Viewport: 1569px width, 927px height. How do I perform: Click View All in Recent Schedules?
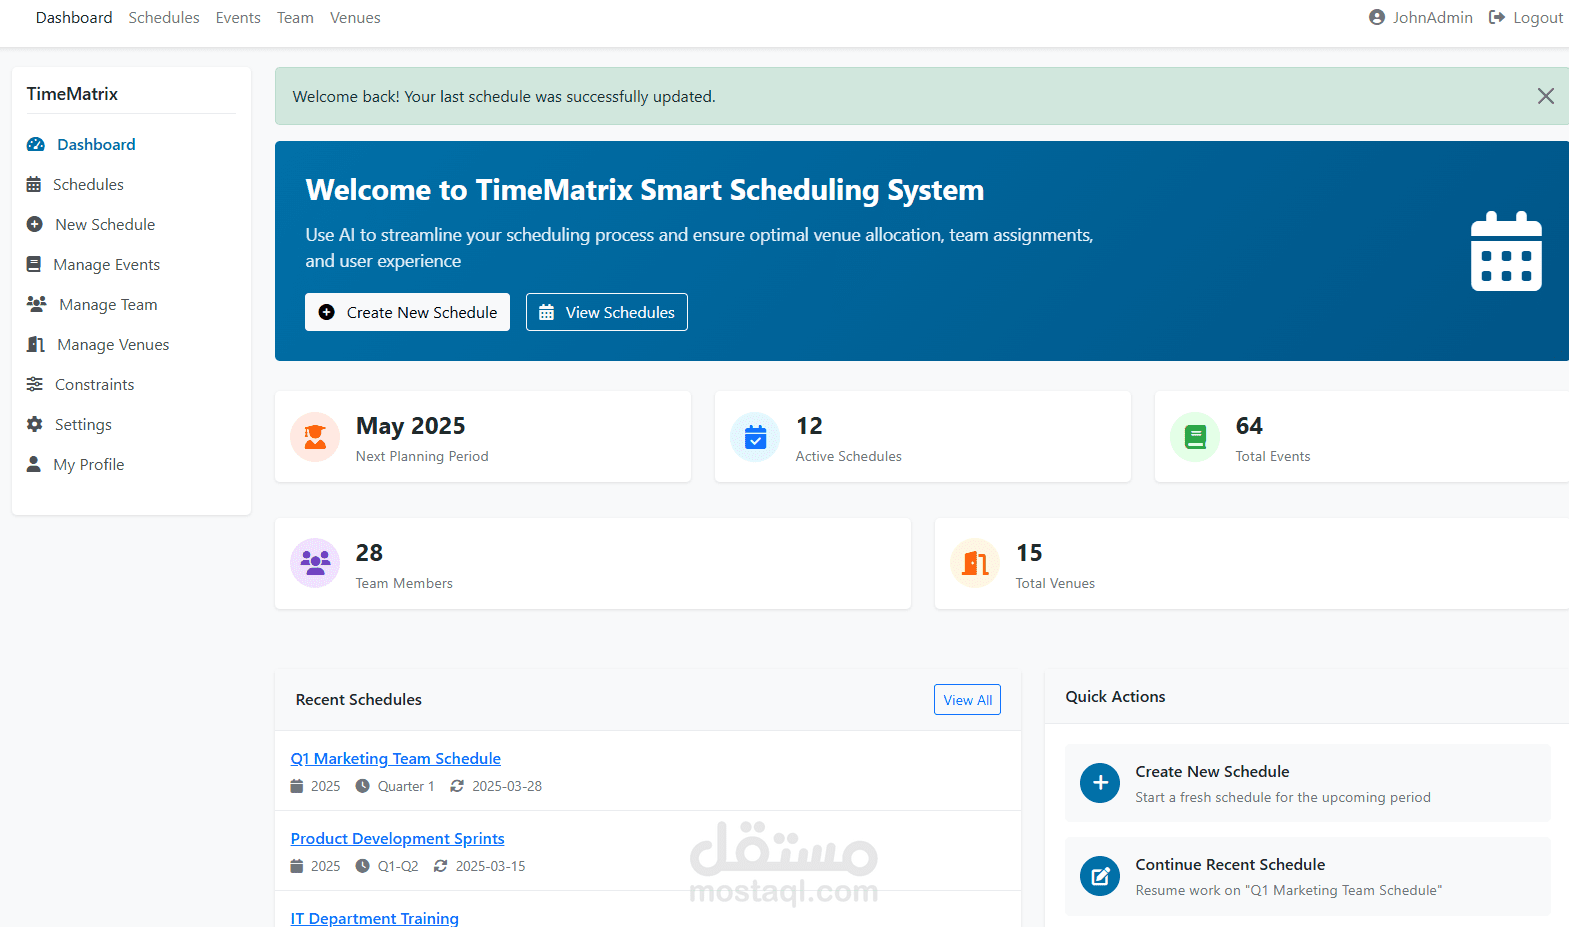pos(967,700)
